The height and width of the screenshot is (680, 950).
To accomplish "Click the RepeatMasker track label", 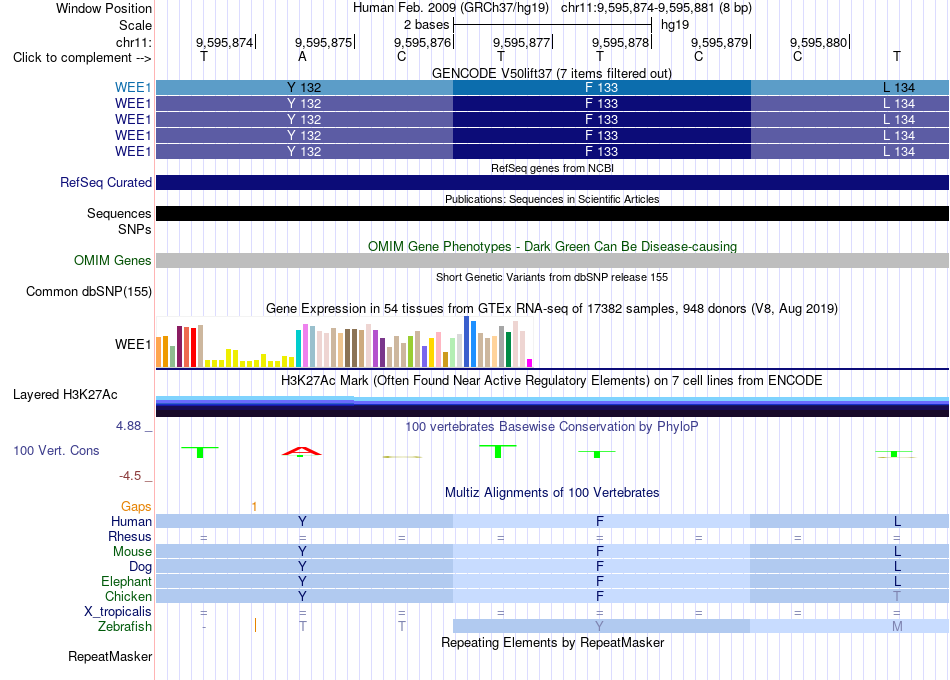I will [110, 656].
